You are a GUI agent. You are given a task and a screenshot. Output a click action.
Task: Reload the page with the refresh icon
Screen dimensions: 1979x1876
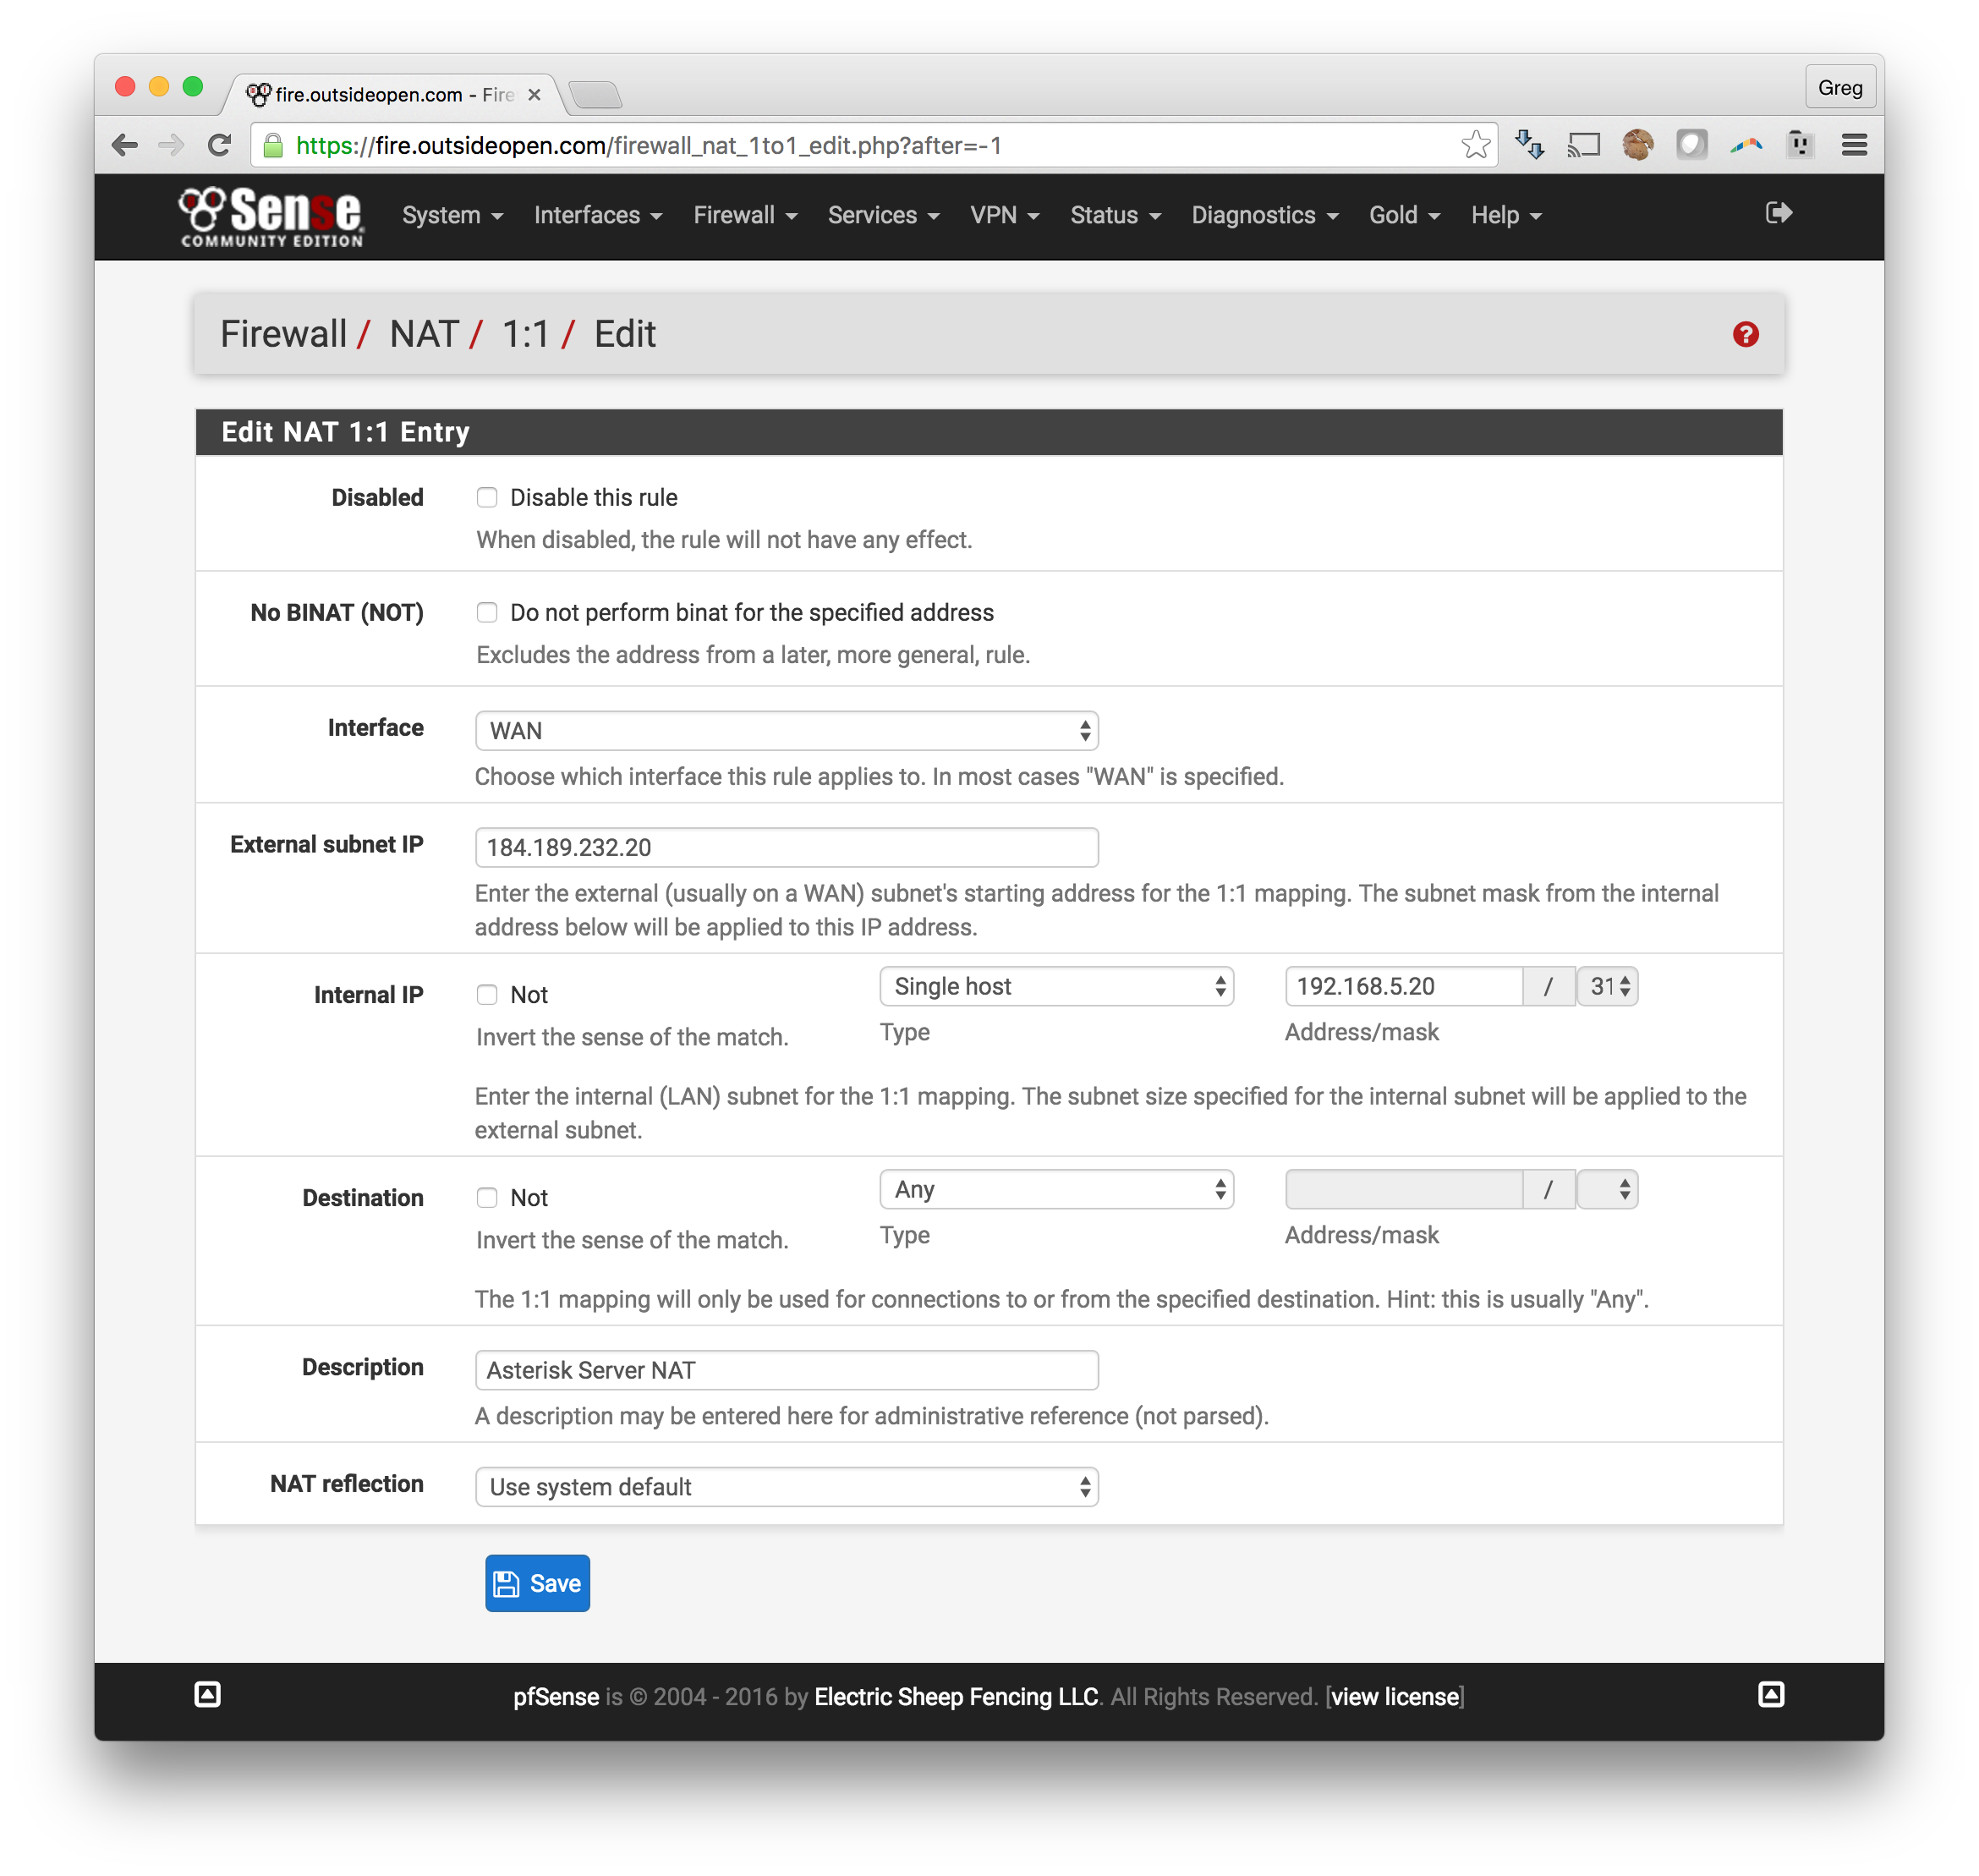tap(219, 145)
